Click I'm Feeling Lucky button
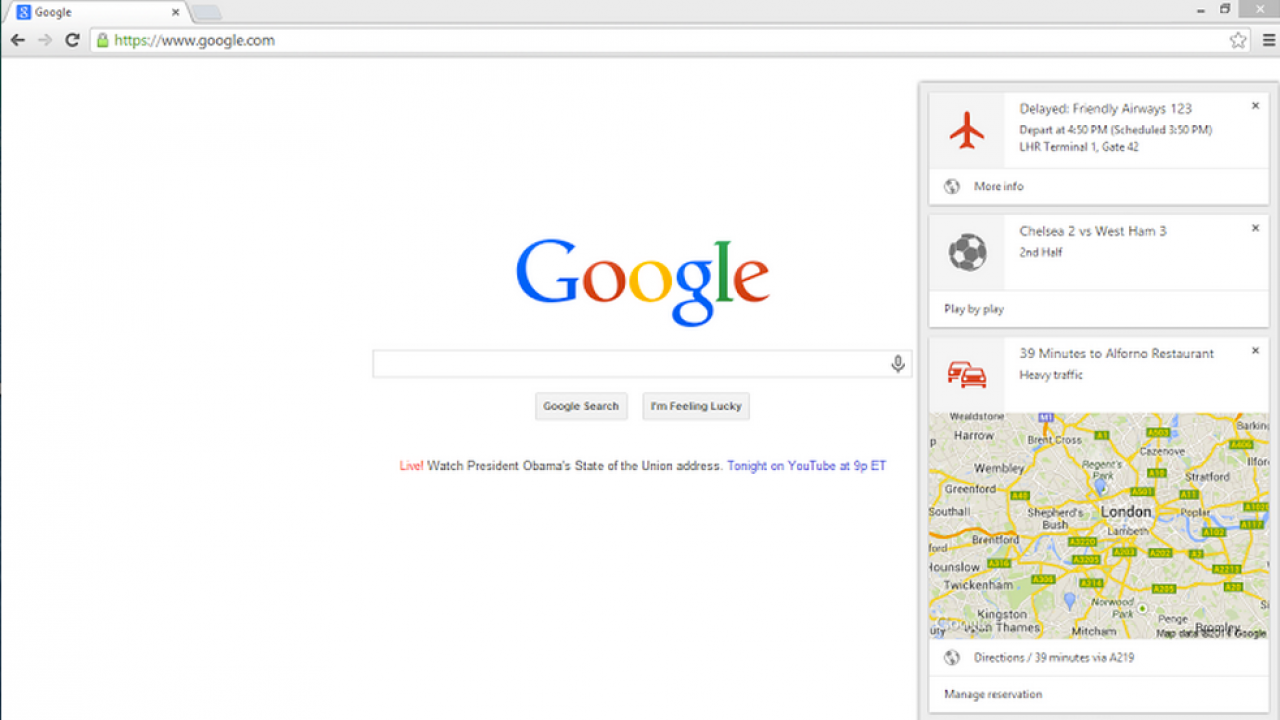 pyautogui.click(x=696, y=406)
